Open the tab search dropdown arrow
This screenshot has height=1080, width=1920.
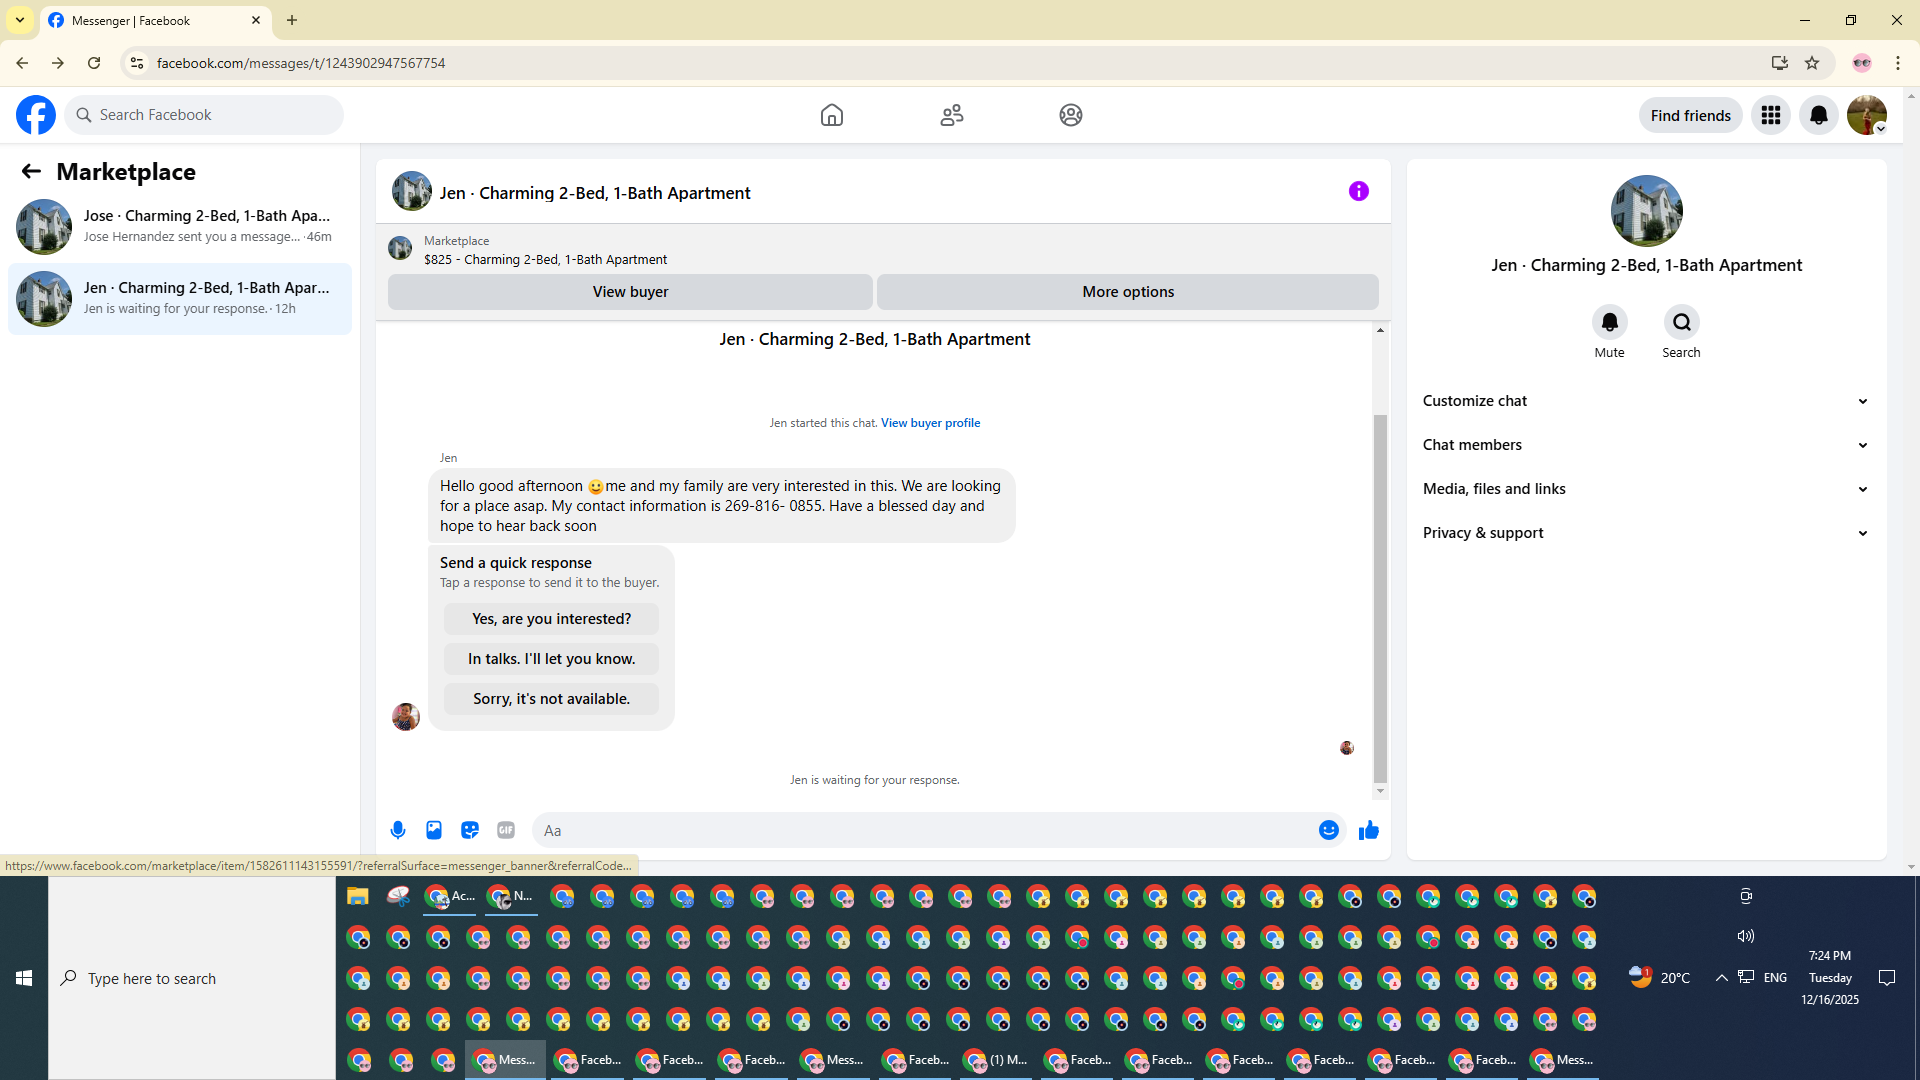pos(20,20)
